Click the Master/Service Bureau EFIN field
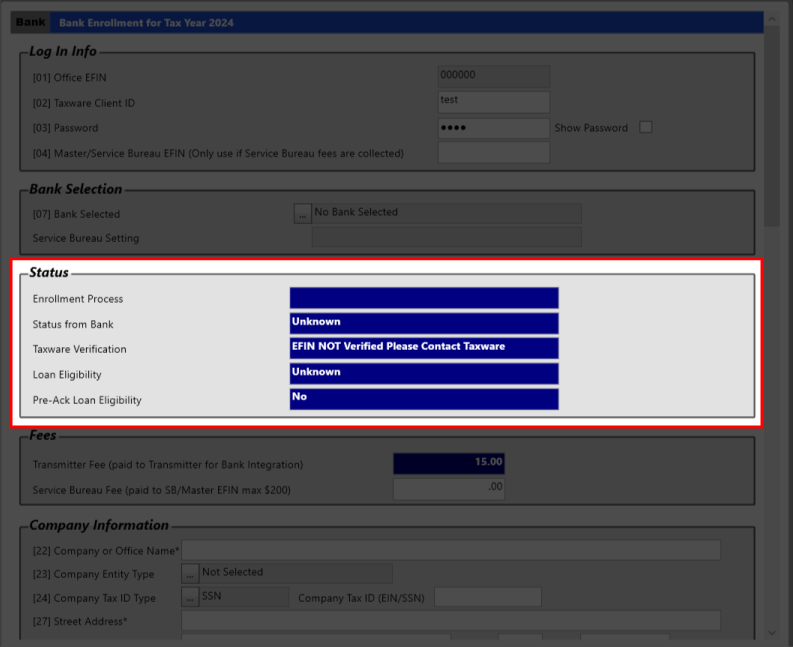The image size is (793, 647). [x=494, y=153]
